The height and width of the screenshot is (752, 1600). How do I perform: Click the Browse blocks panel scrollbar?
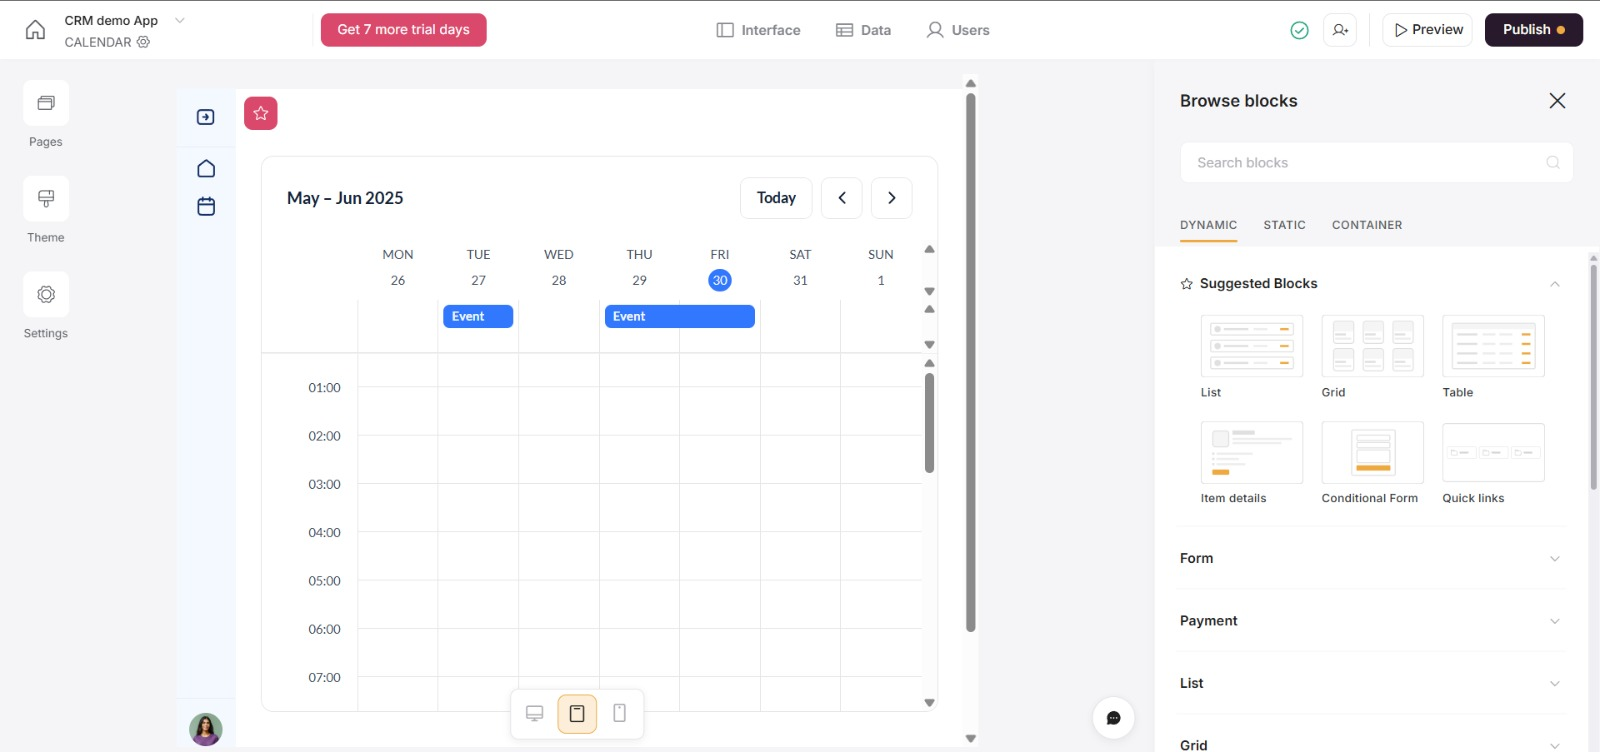coord(1593,376)
